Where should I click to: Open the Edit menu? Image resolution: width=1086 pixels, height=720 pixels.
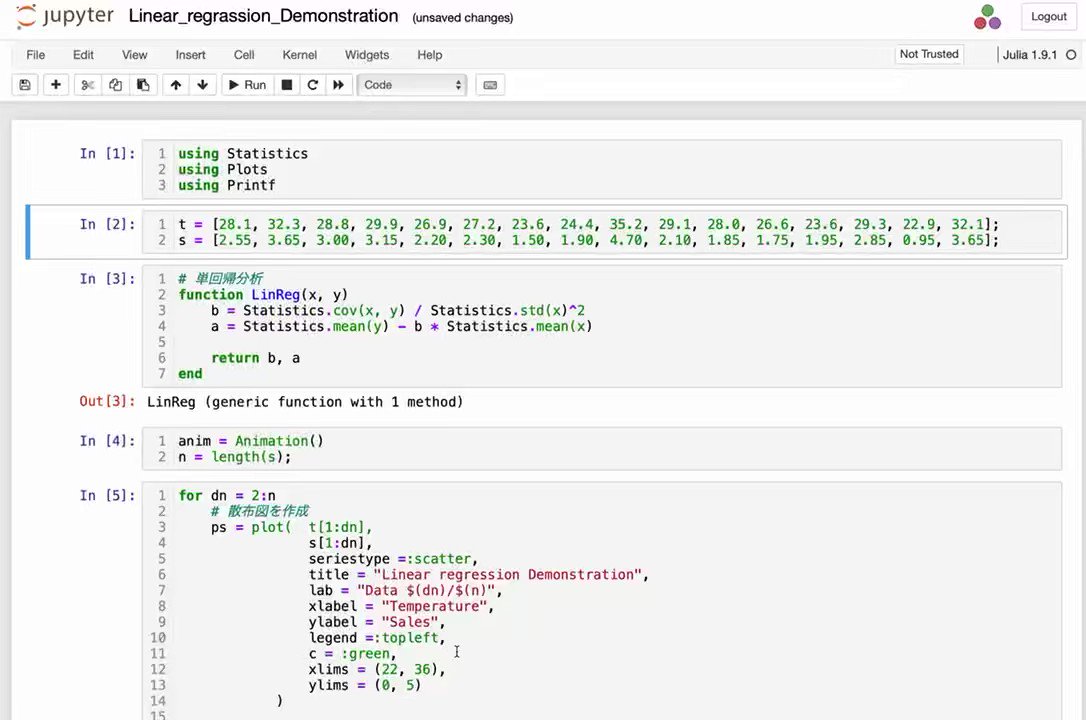click(83, 55)
